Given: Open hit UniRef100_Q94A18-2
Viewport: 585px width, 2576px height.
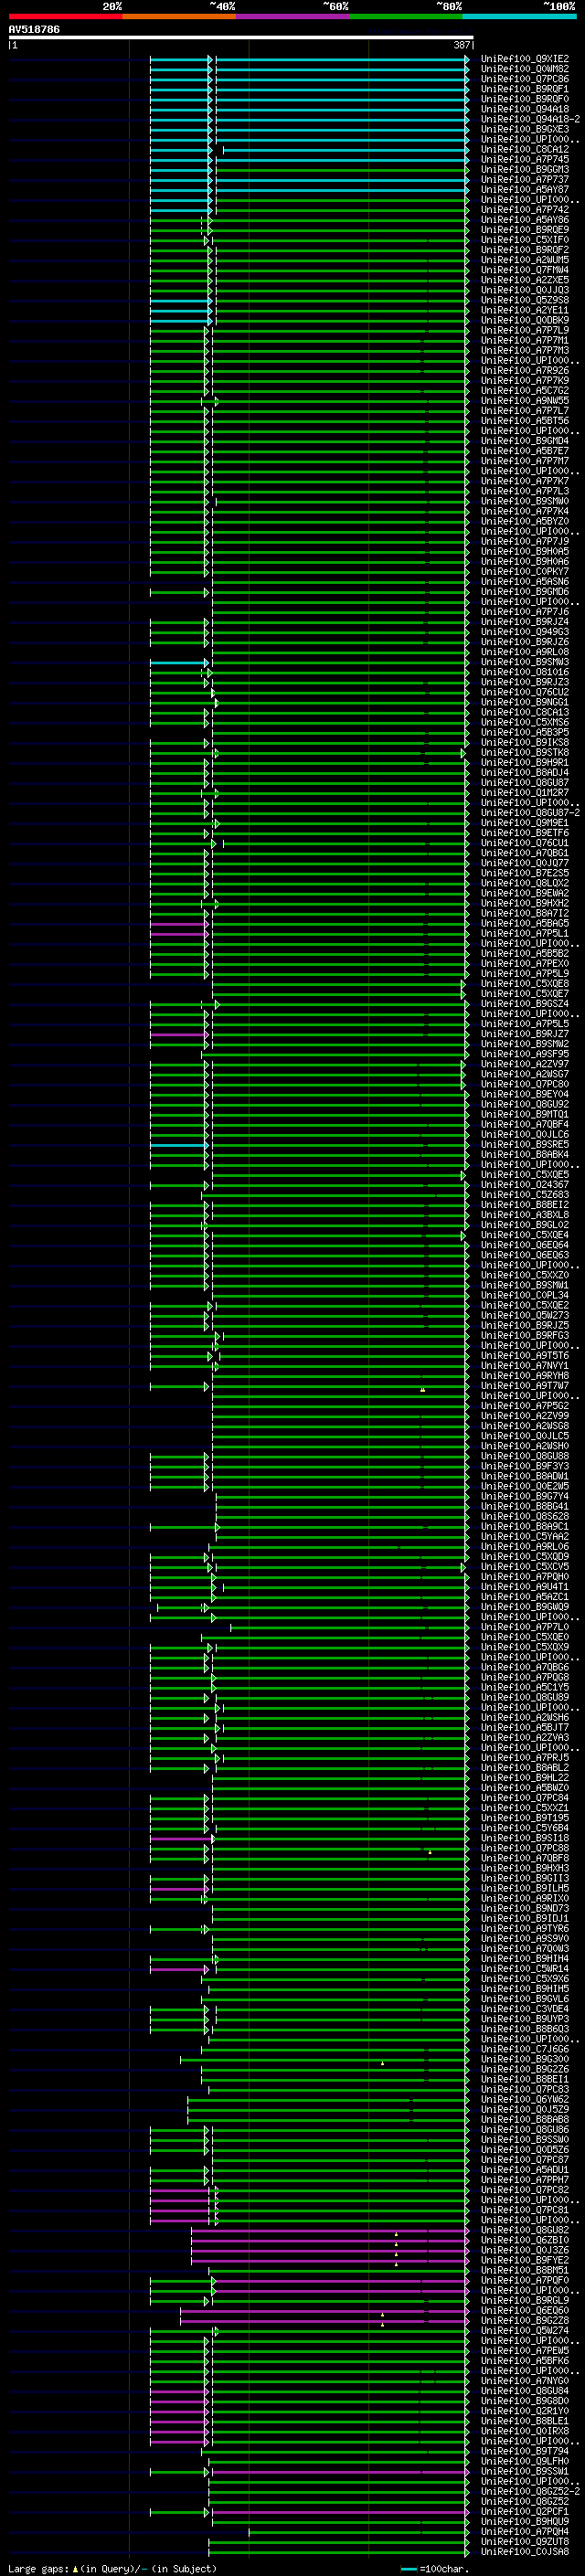Looking at the screenshot, I should click(530, 119).
